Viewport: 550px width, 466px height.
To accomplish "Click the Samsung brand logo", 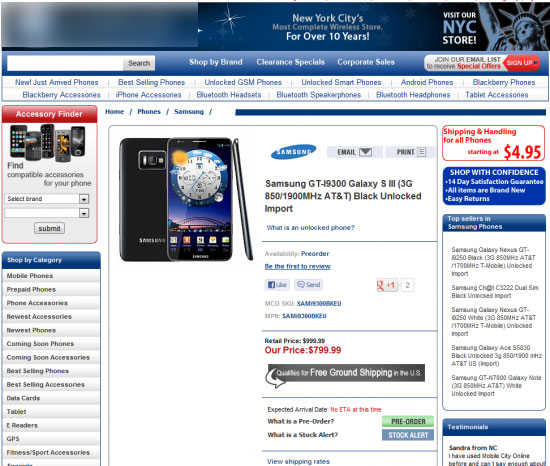I will click(x=294, y=152).
